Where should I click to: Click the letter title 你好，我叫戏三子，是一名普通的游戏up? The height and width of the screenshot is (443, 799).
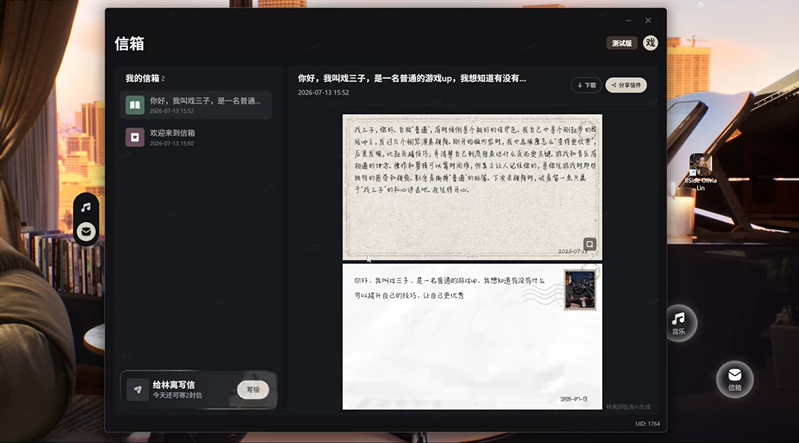[412, 78]
